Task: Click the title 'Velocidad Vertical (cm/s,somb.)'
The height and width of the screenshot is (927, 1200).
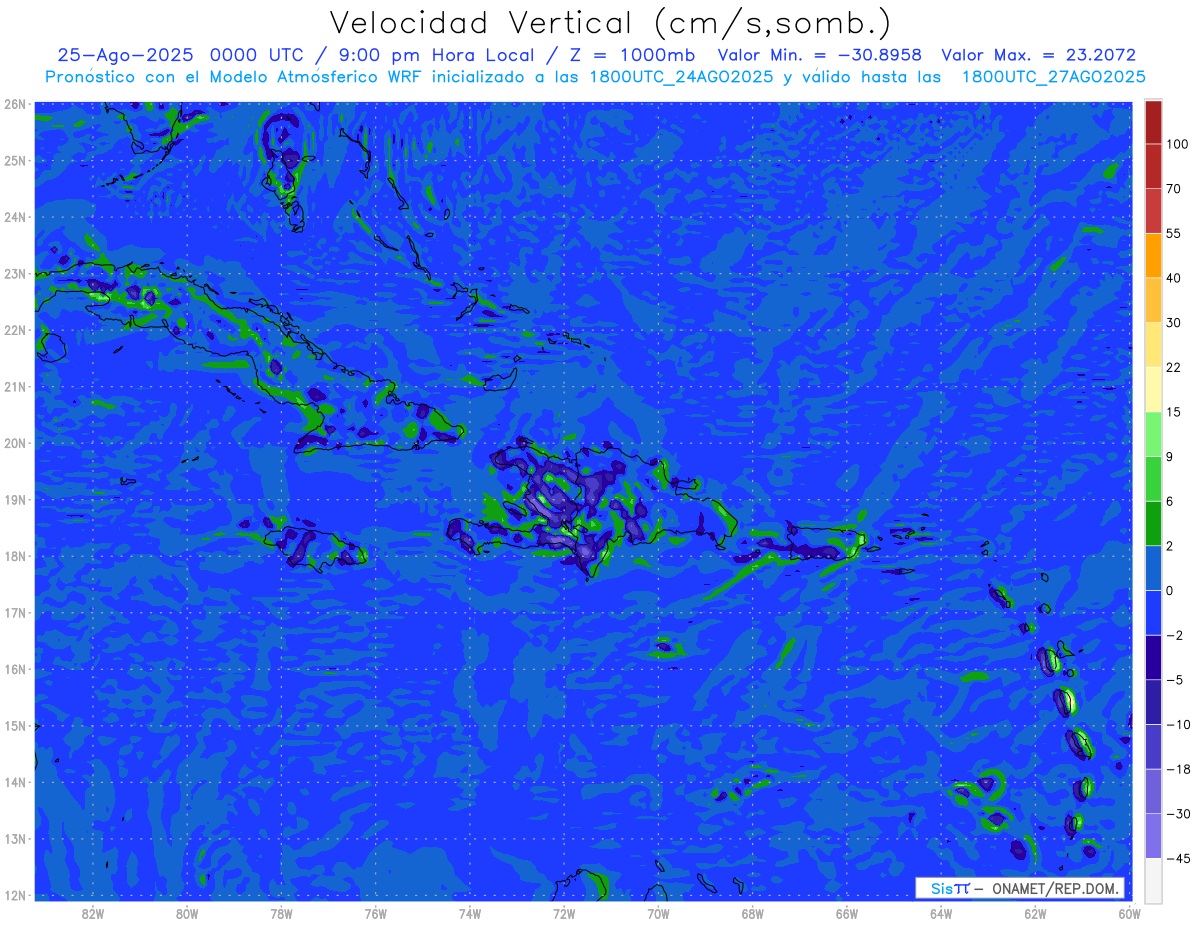Action: click(x=610, y=23)
